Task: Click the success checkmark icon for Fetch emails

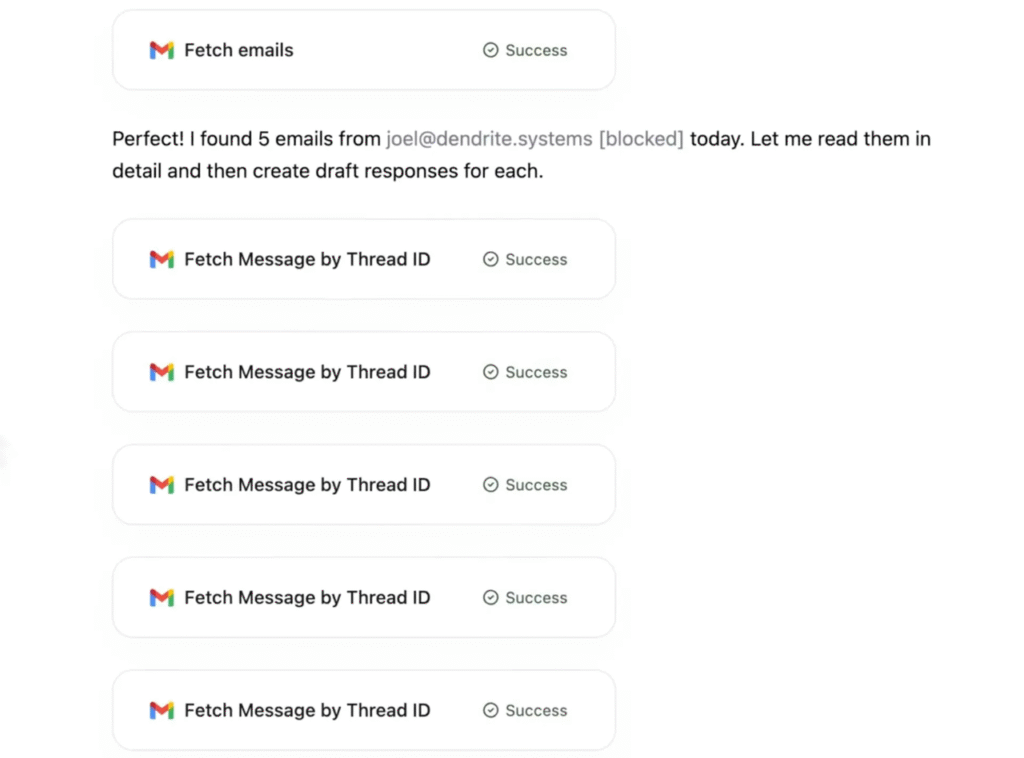Action: pos(490,50)
